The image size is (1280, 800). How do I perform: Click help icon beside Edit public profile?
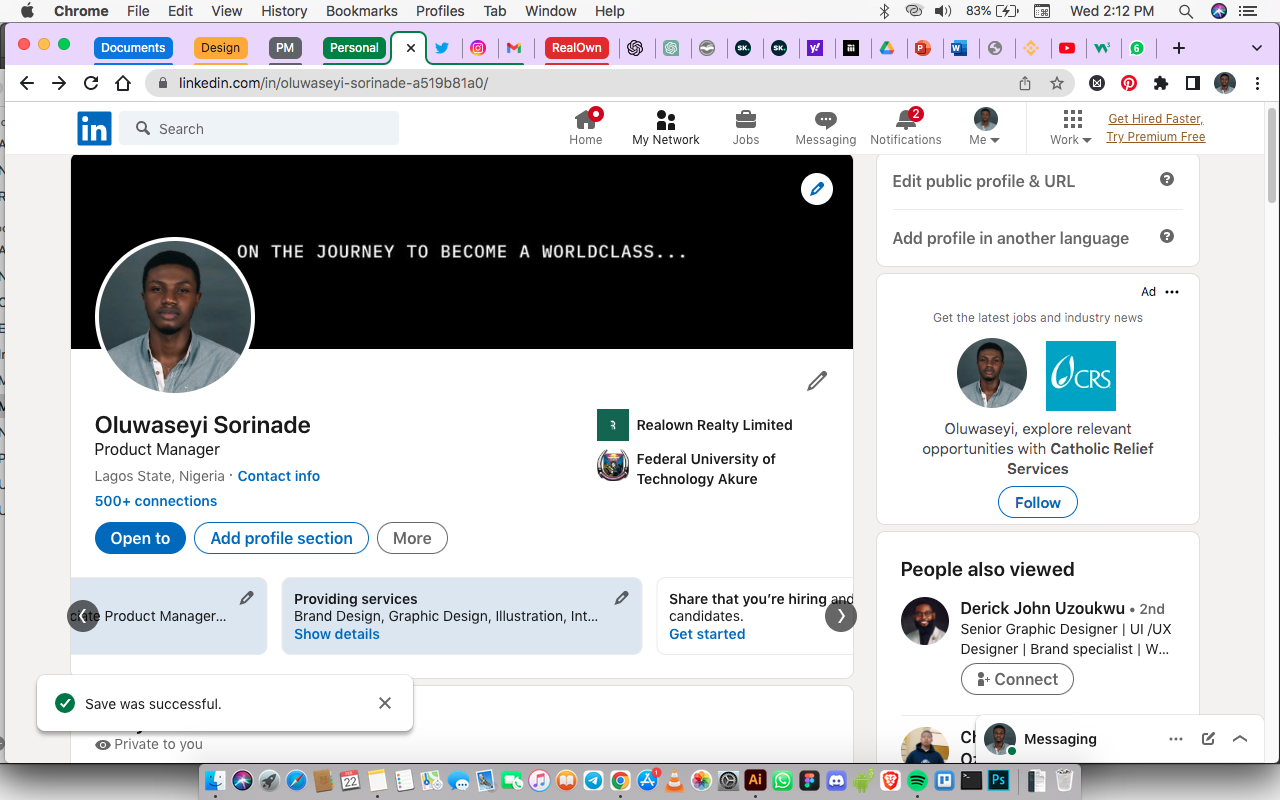point(1166,180)
